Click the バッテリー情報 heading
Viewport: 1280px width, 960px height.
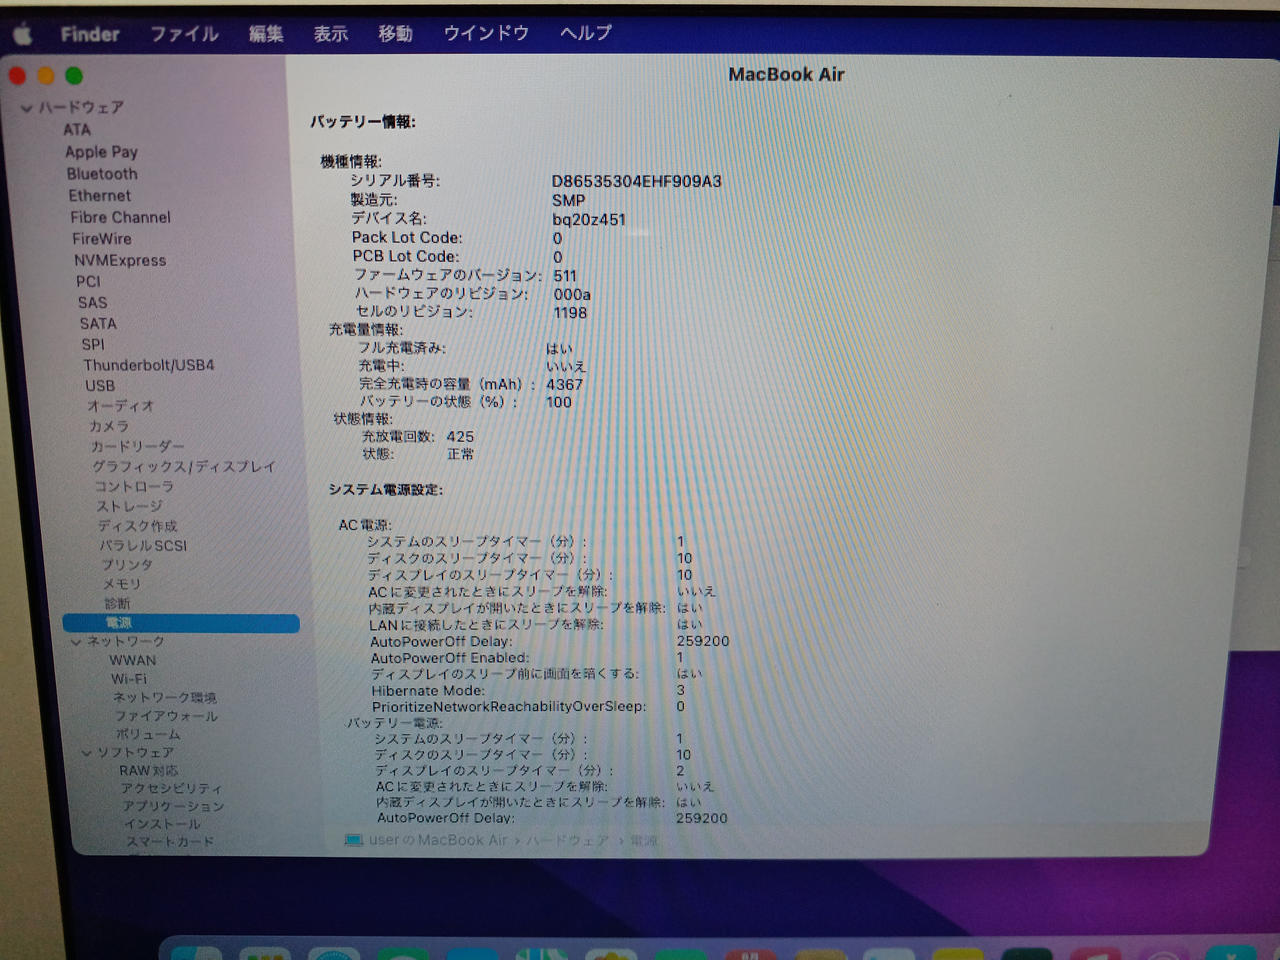pyautogui.click(x=363, y=122)
